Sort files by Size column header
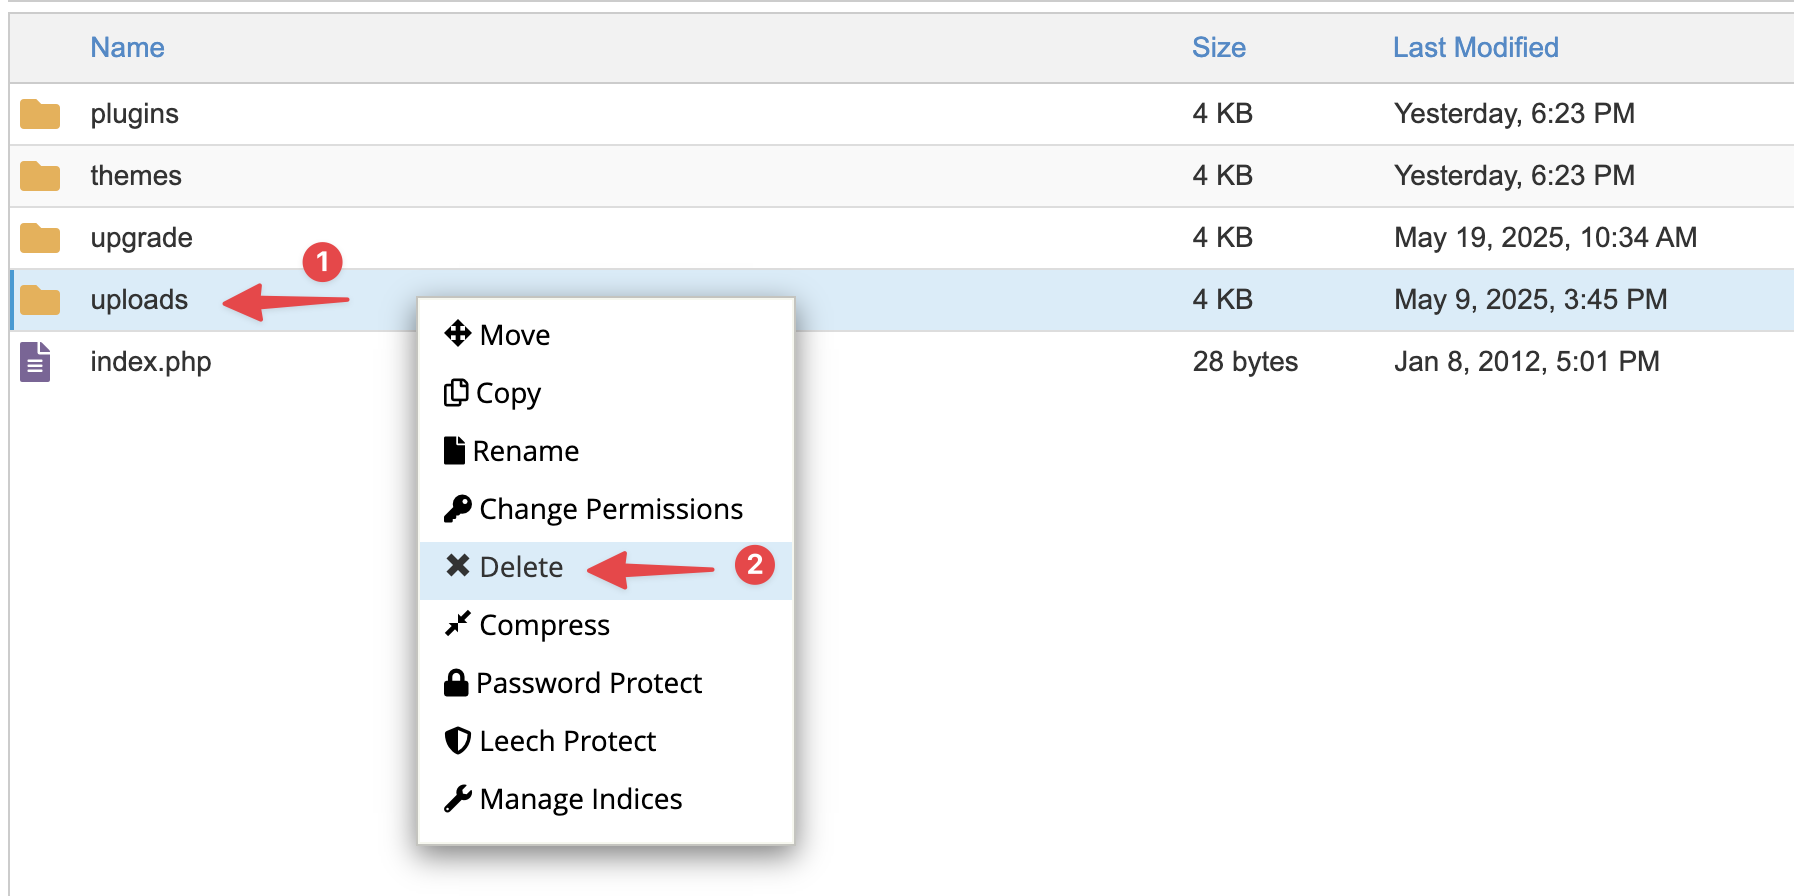Image resolution: width=1794 pixels, height=896 pixels. 1219,47
